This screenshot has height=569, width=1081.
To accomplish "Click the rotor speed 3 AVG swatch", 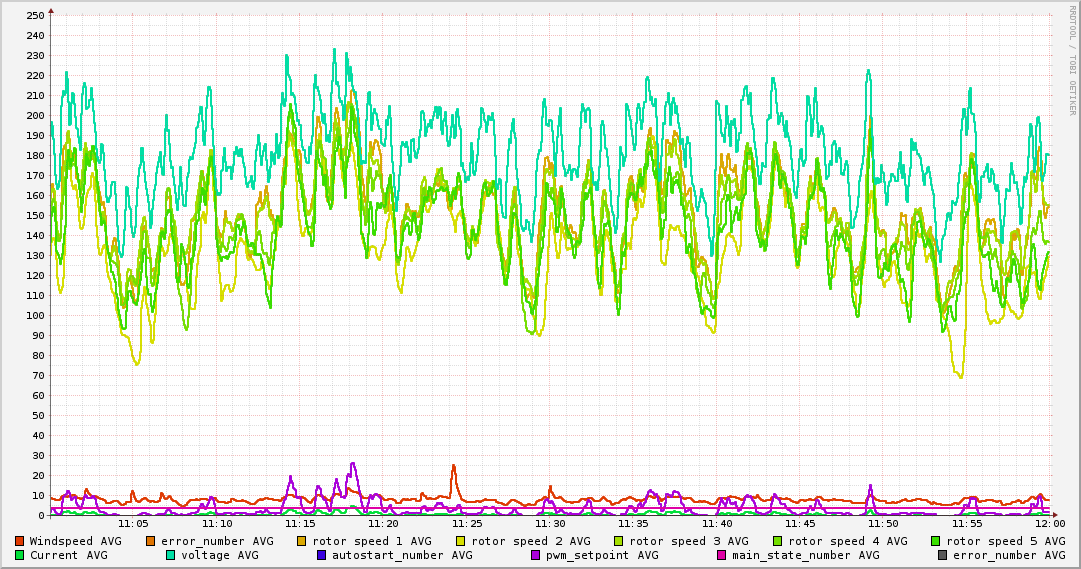I will 619,541.
